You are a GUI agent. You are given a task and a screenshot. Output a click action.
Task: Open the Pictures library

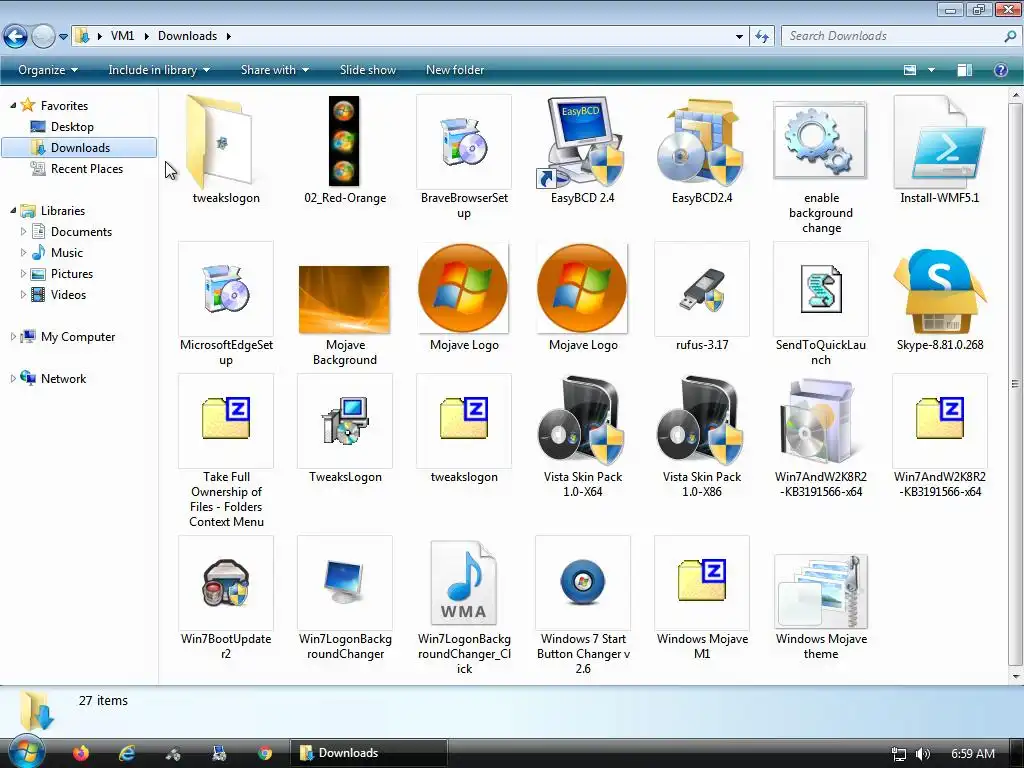click(x=72, y=274)
